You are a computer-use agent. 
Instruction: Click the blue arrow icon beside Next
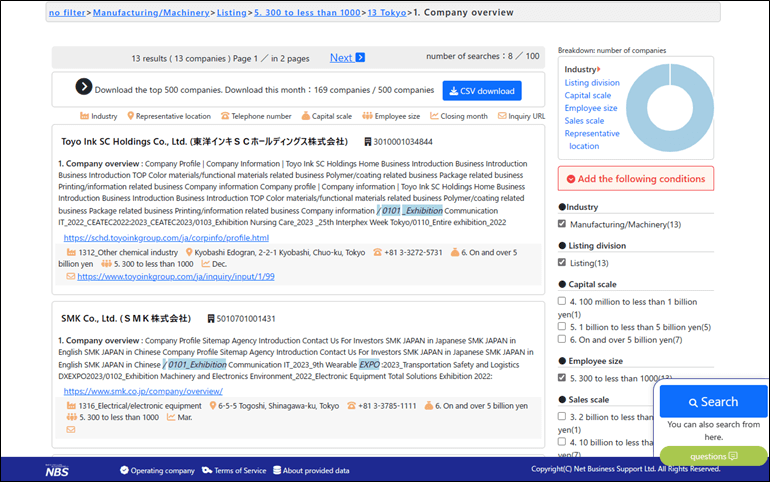pos(360,57)
